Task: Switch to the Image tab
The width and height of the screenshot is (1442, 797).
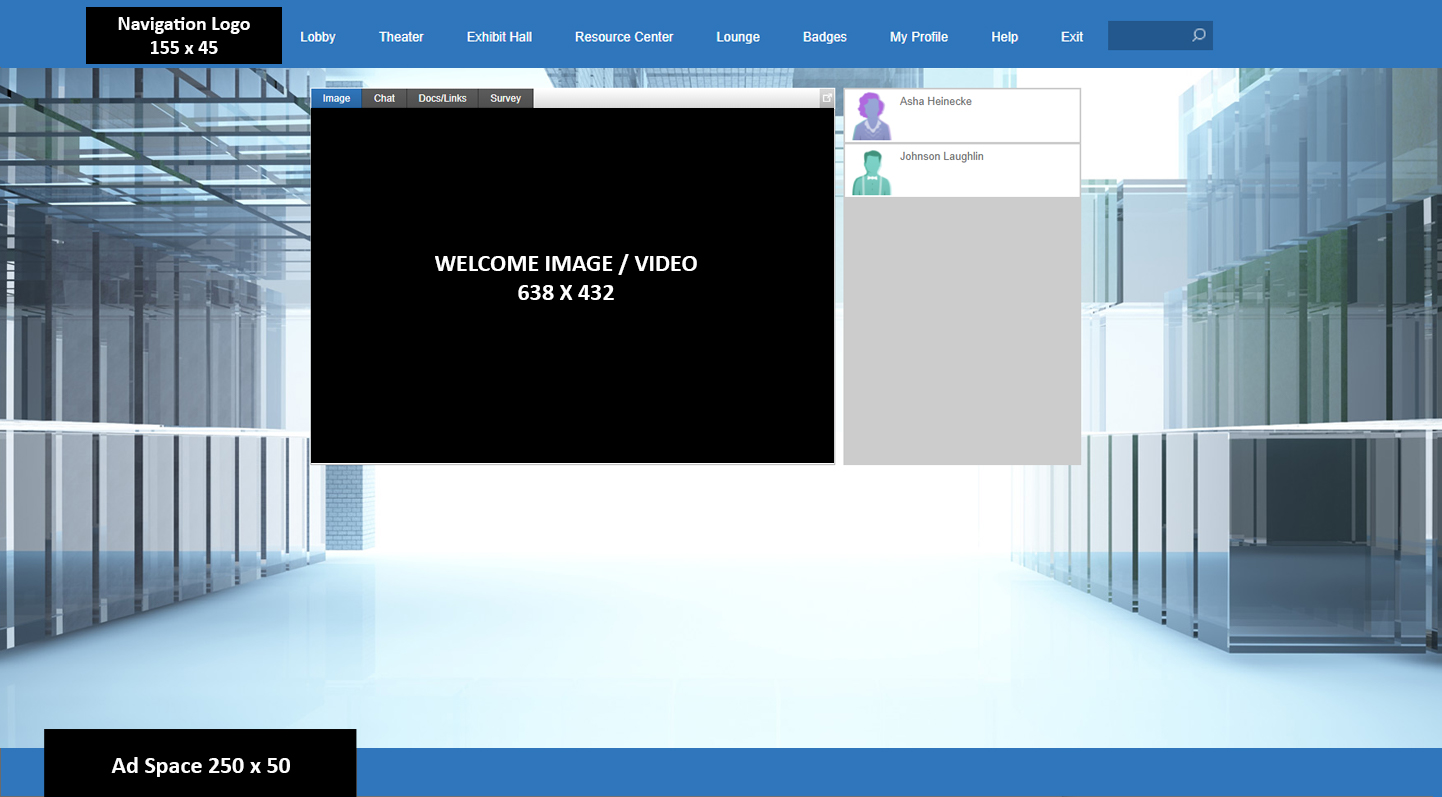Action: point(336,98)
